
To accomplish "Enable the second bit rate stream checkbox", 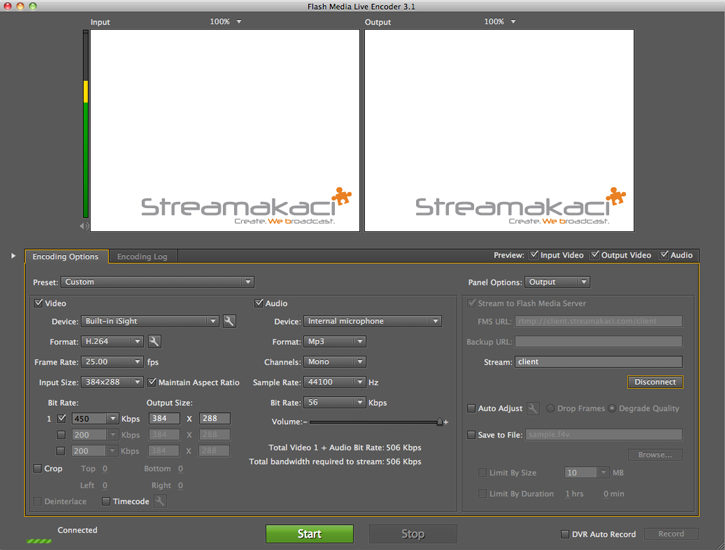I will (61, 435).
